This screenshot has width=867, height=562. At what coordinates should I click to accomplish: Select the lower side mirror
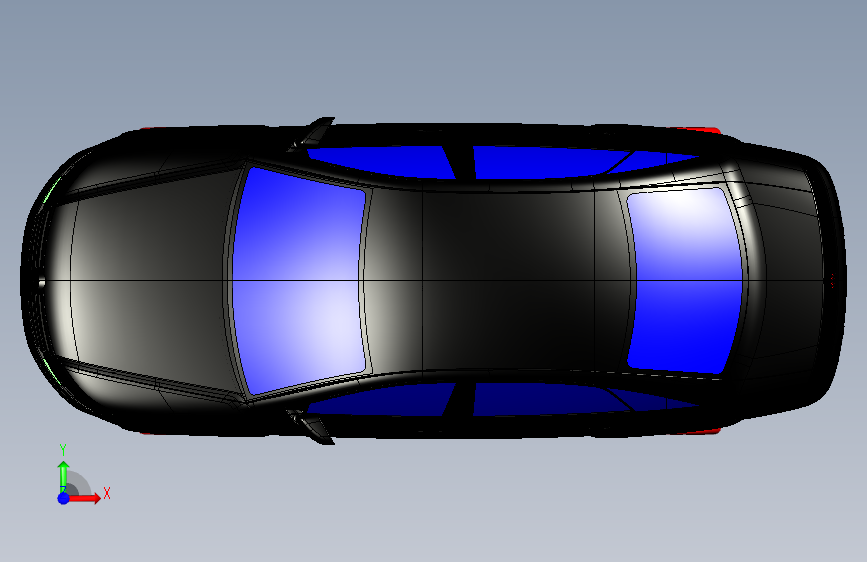click(313, 427)
